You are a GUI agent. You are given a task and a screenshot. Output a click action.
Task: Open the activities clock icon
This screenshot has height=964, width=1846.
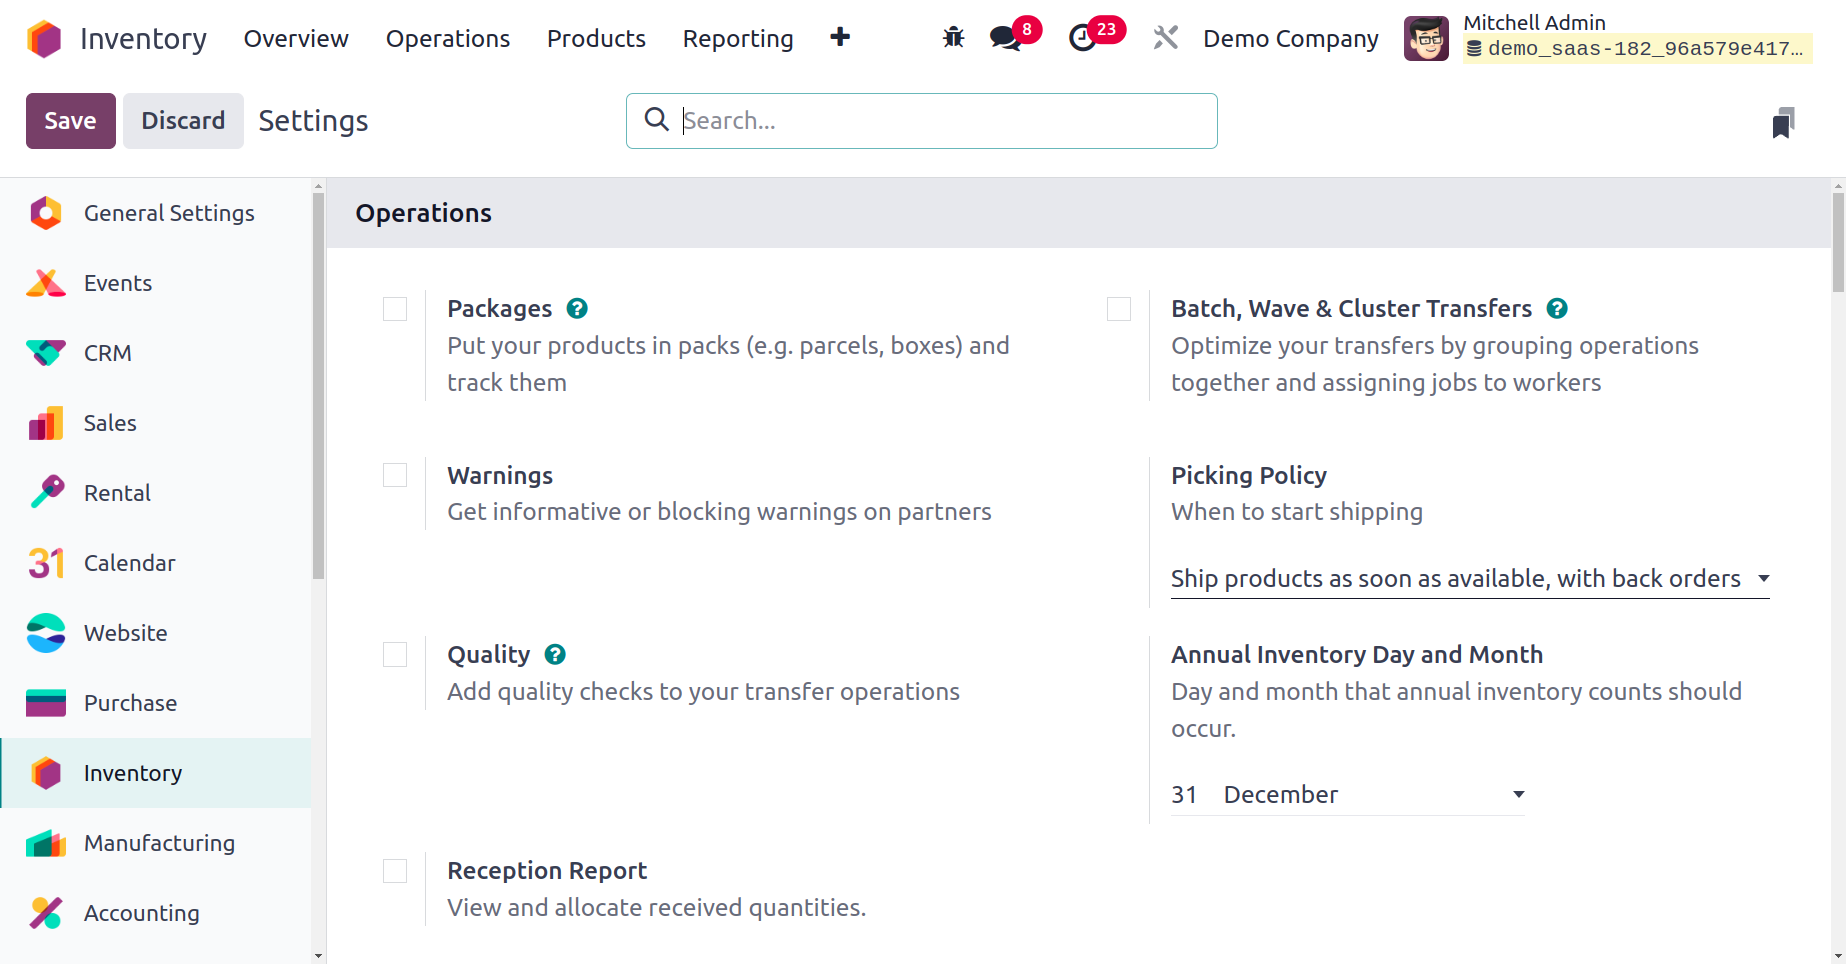[x=1083, y=38]
